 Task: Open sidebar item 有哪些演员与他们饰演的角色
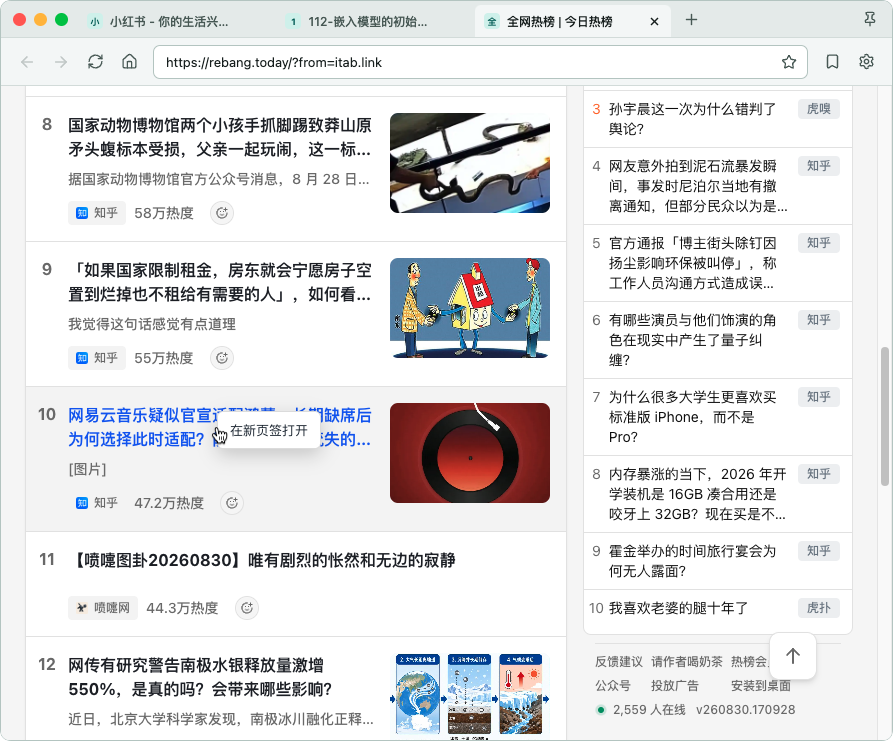[x=692, y=340]
